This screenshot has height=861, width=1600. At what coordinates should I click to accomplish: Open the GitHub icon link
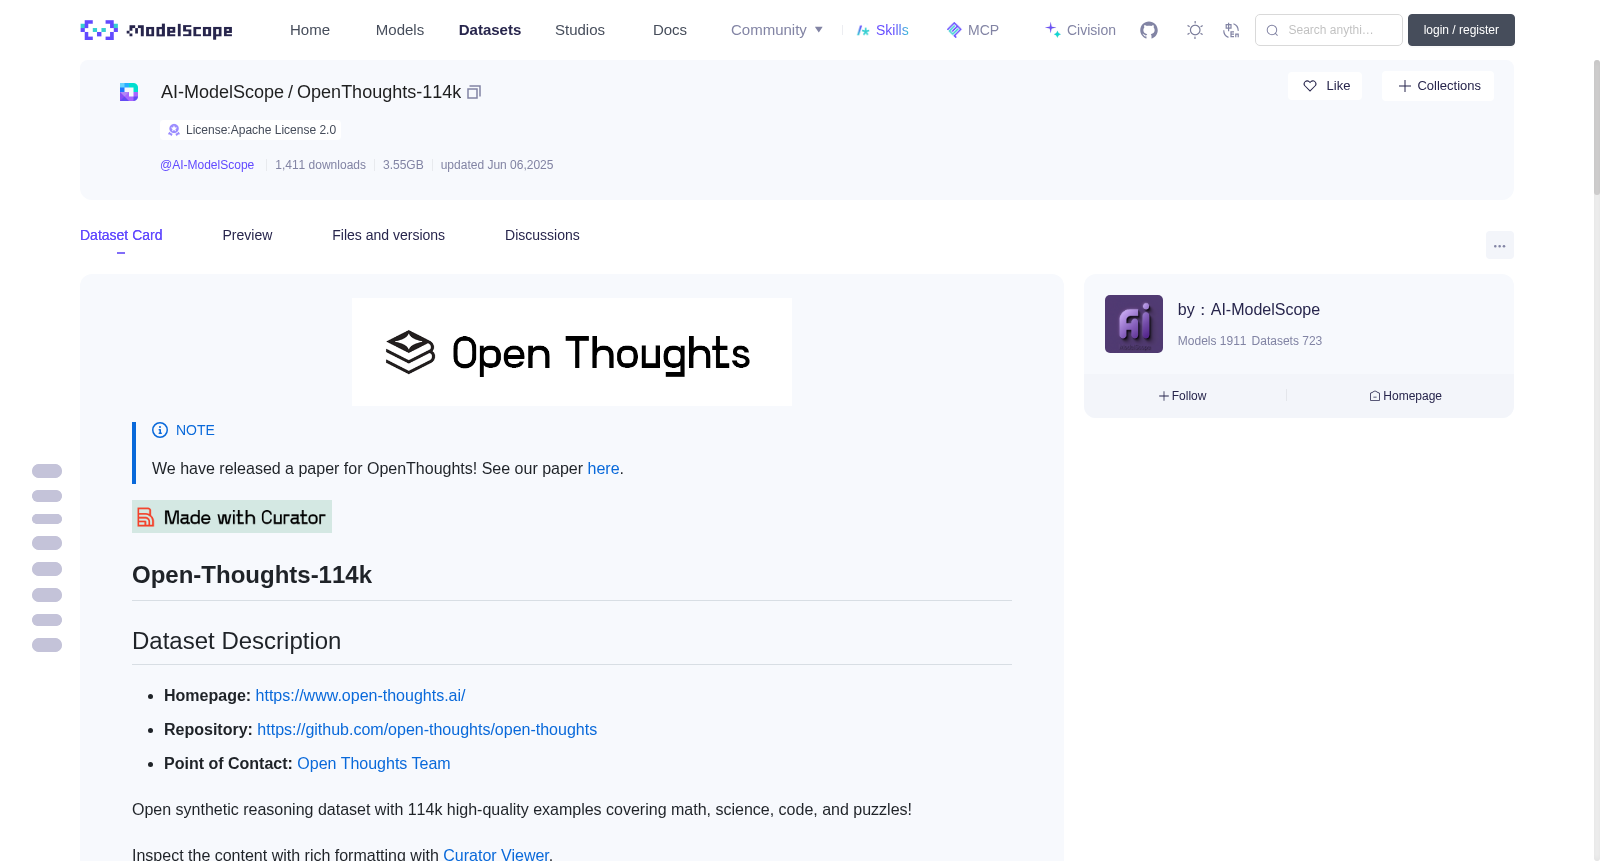[1149, 30]
